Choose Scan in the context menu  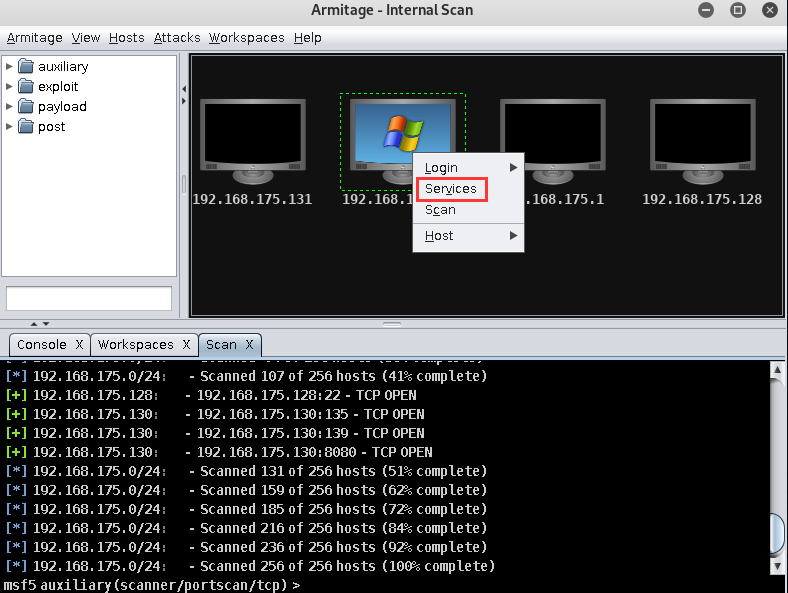coord(468,210)
